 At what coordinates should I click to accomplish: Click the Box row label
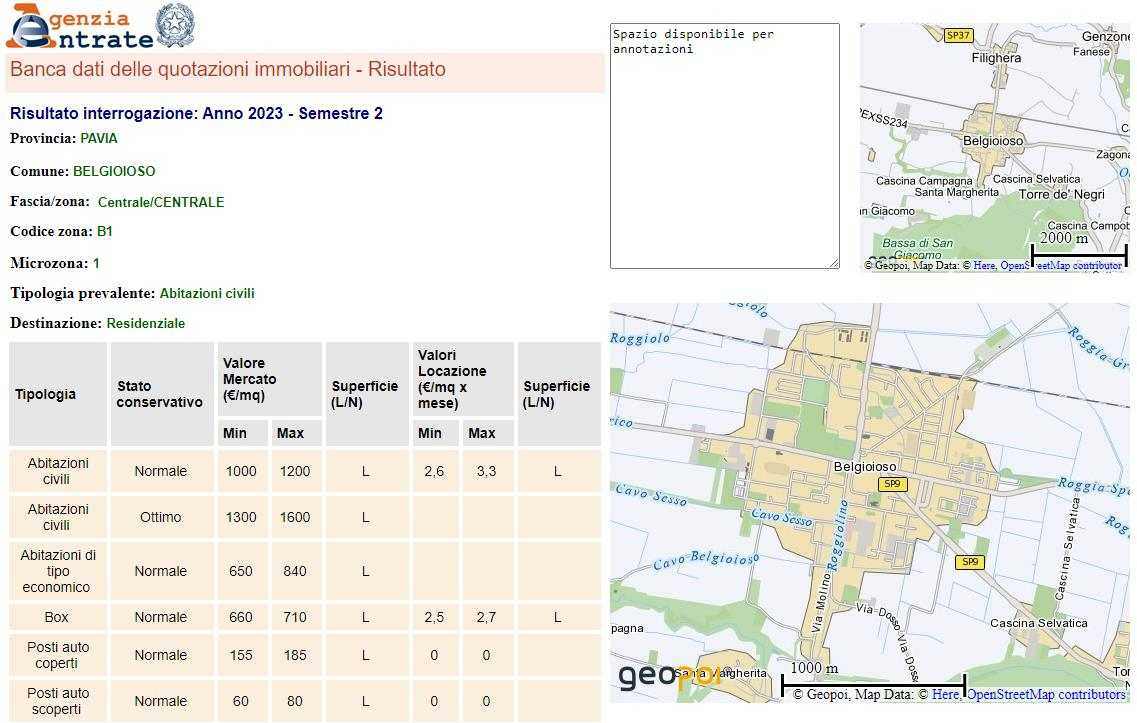(x=57, y=617)
